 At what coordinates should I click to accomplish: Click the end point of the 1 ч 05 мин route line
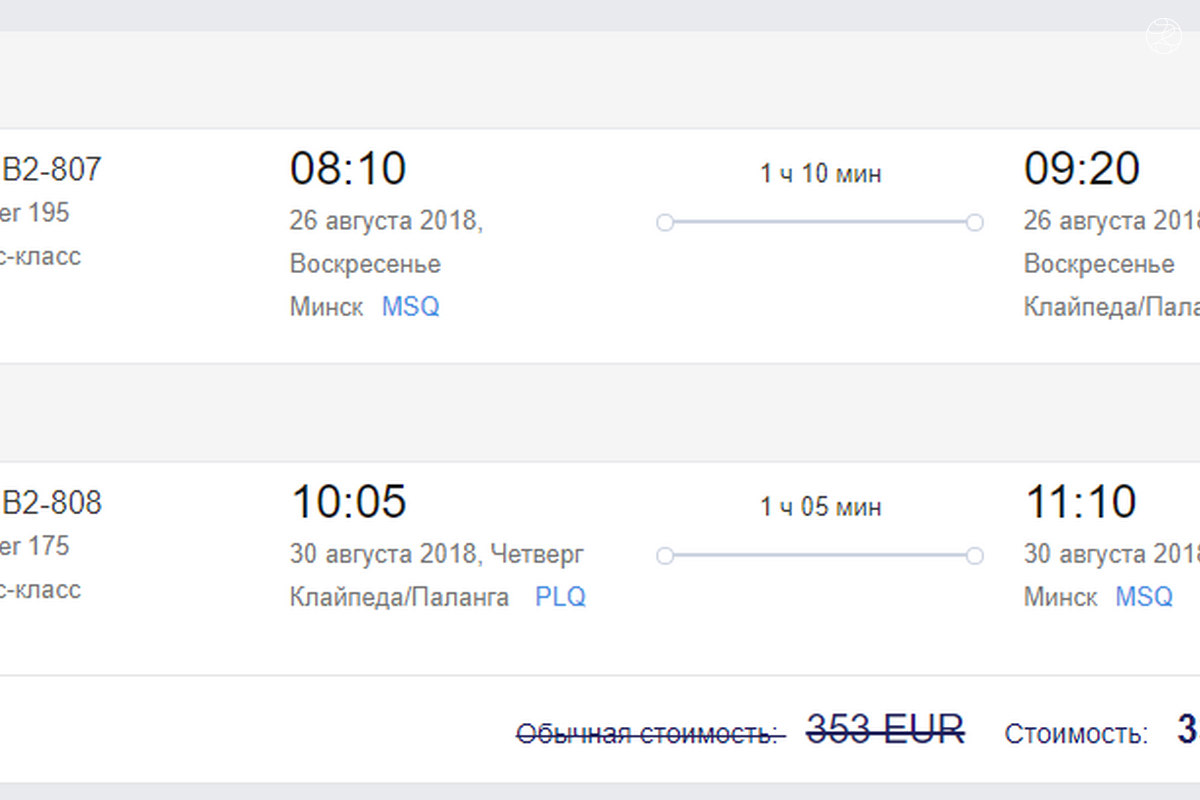click(975, 555)
